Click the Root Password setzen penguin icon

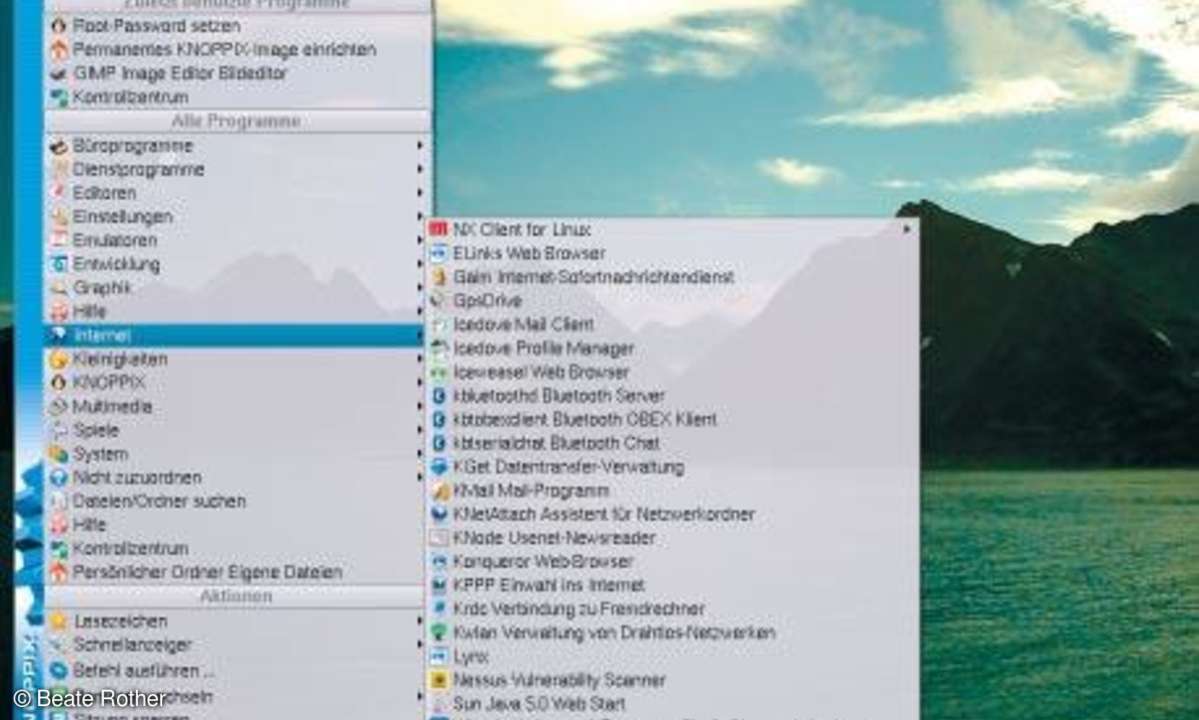click(59, 26)
